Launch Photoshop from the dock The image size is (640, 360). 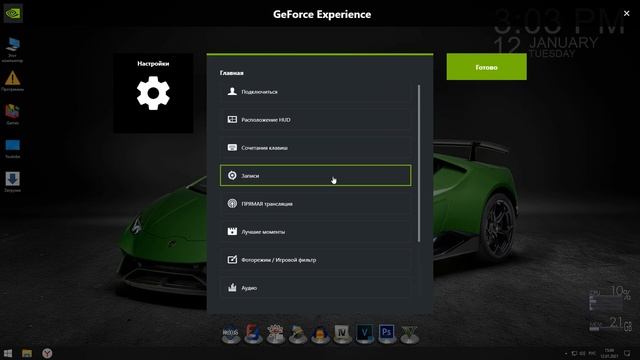(x=387, y=333)
